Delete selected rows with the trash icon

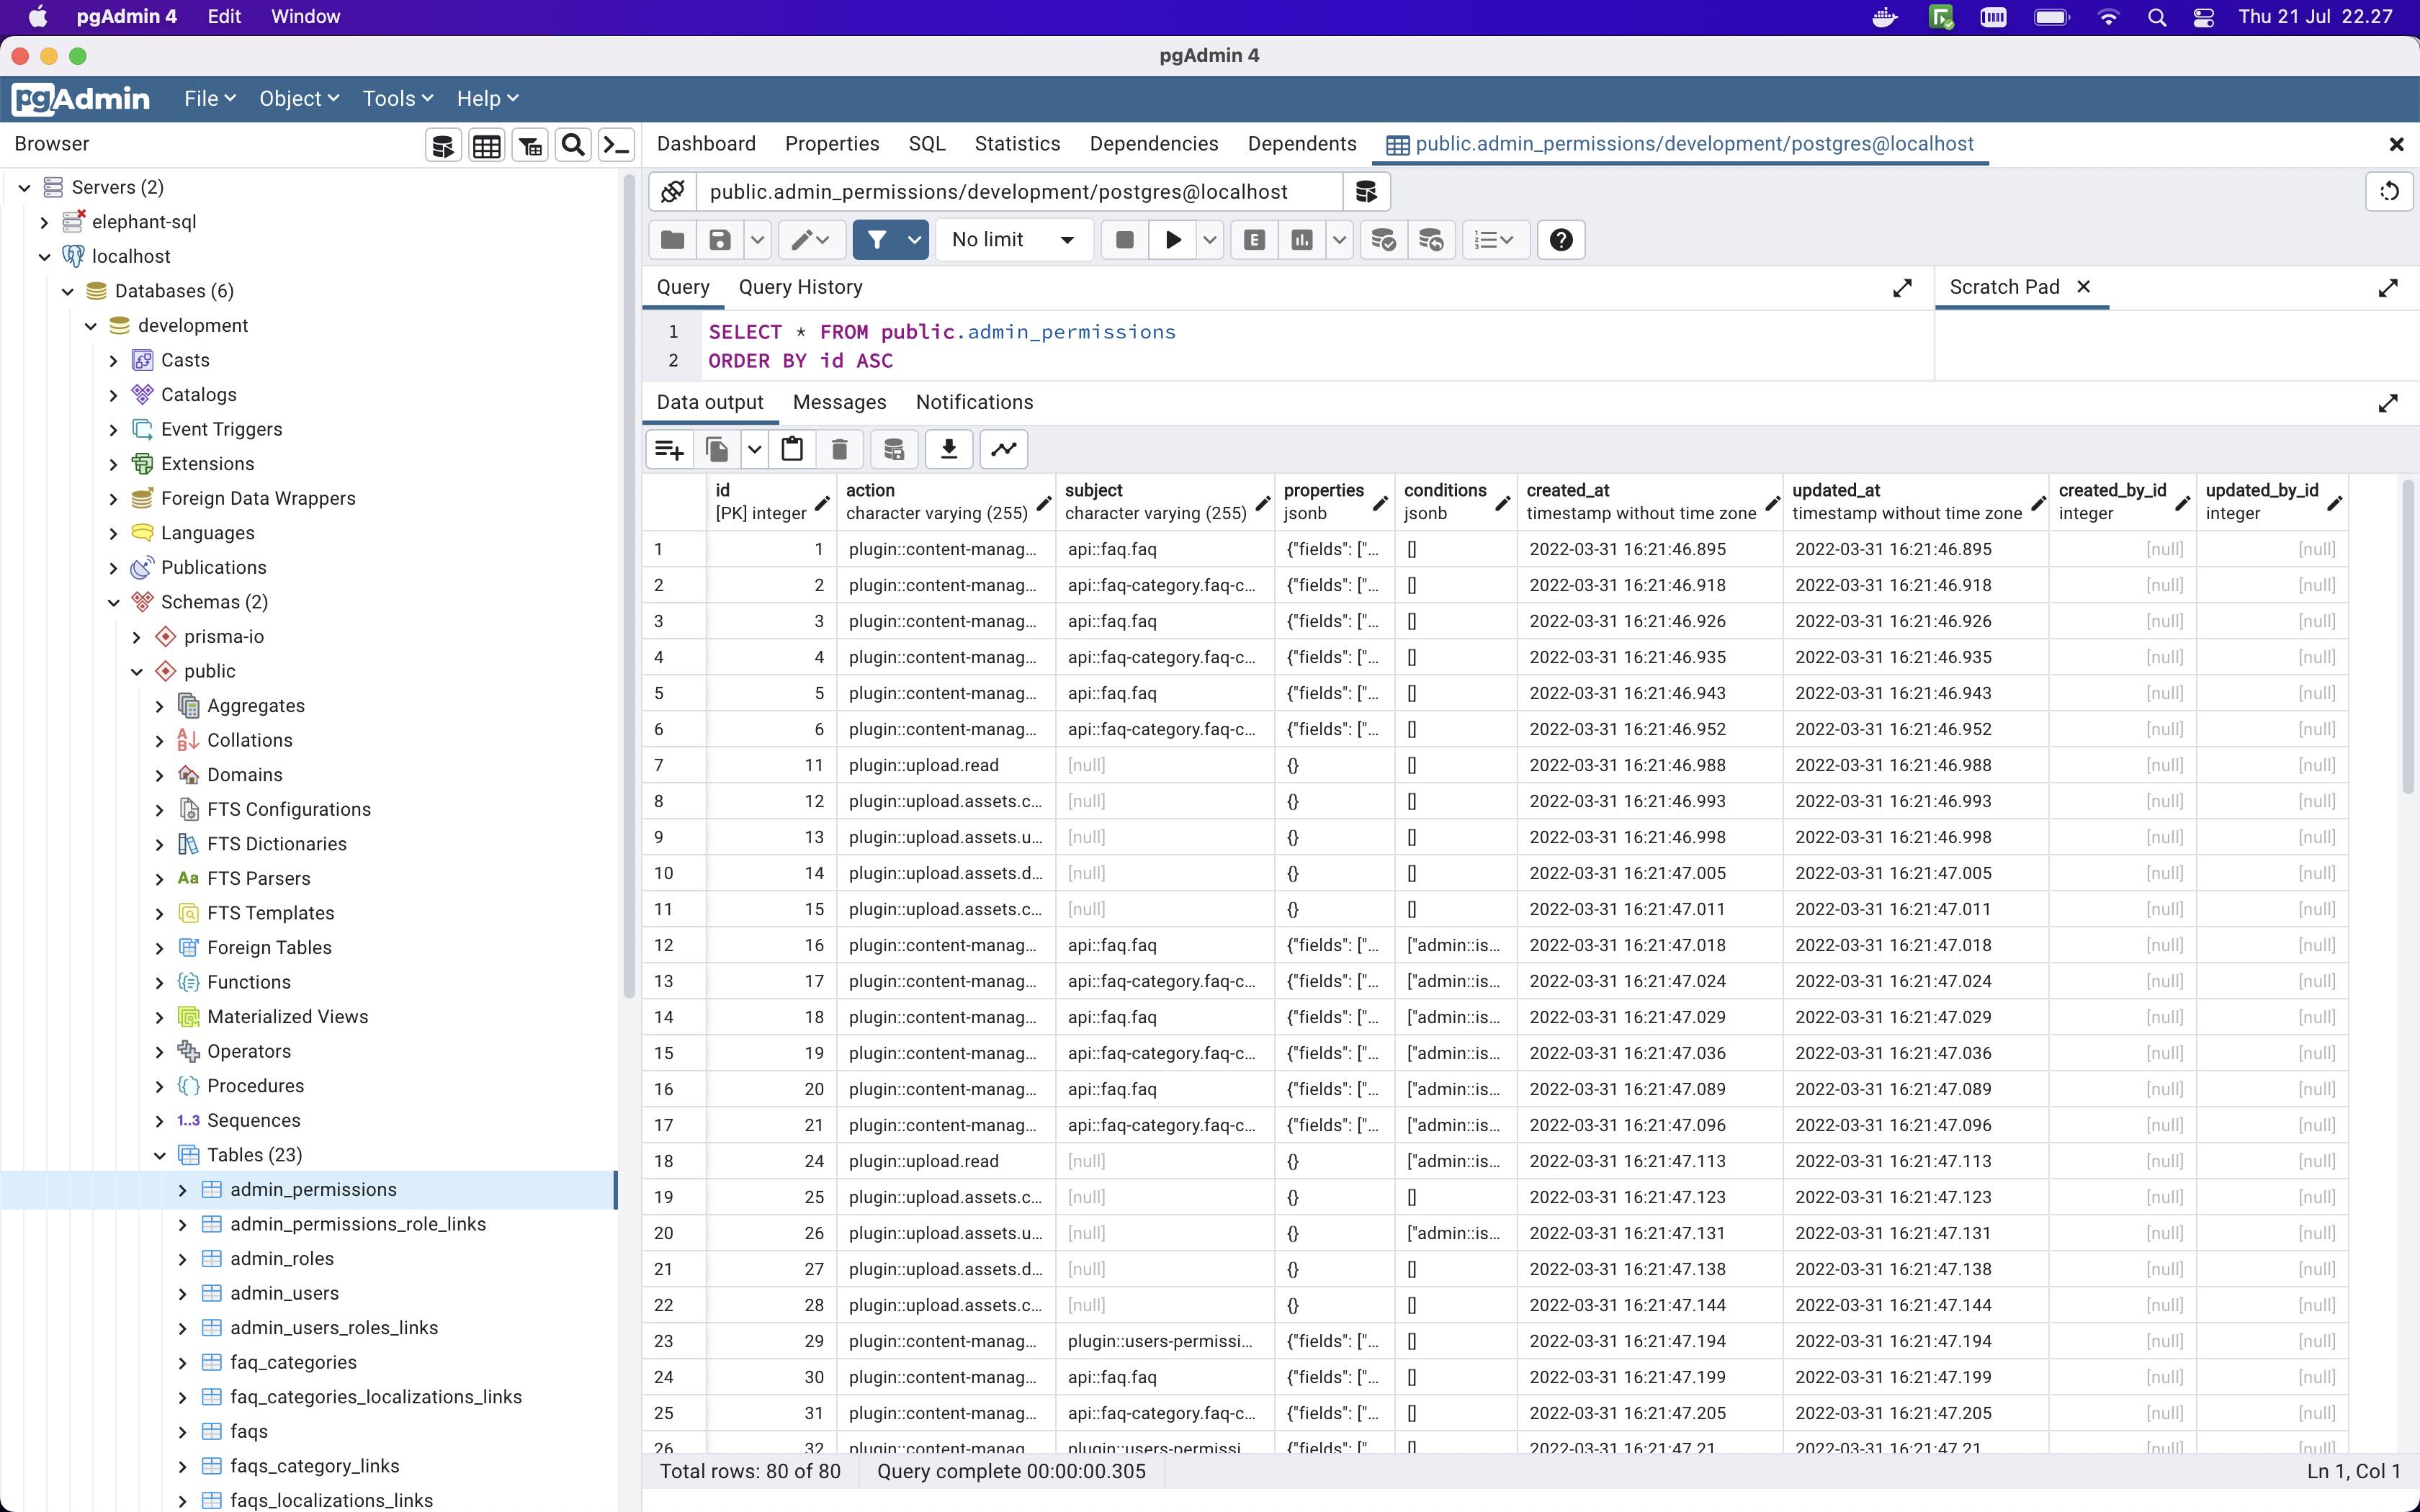[x=839, y=449]
